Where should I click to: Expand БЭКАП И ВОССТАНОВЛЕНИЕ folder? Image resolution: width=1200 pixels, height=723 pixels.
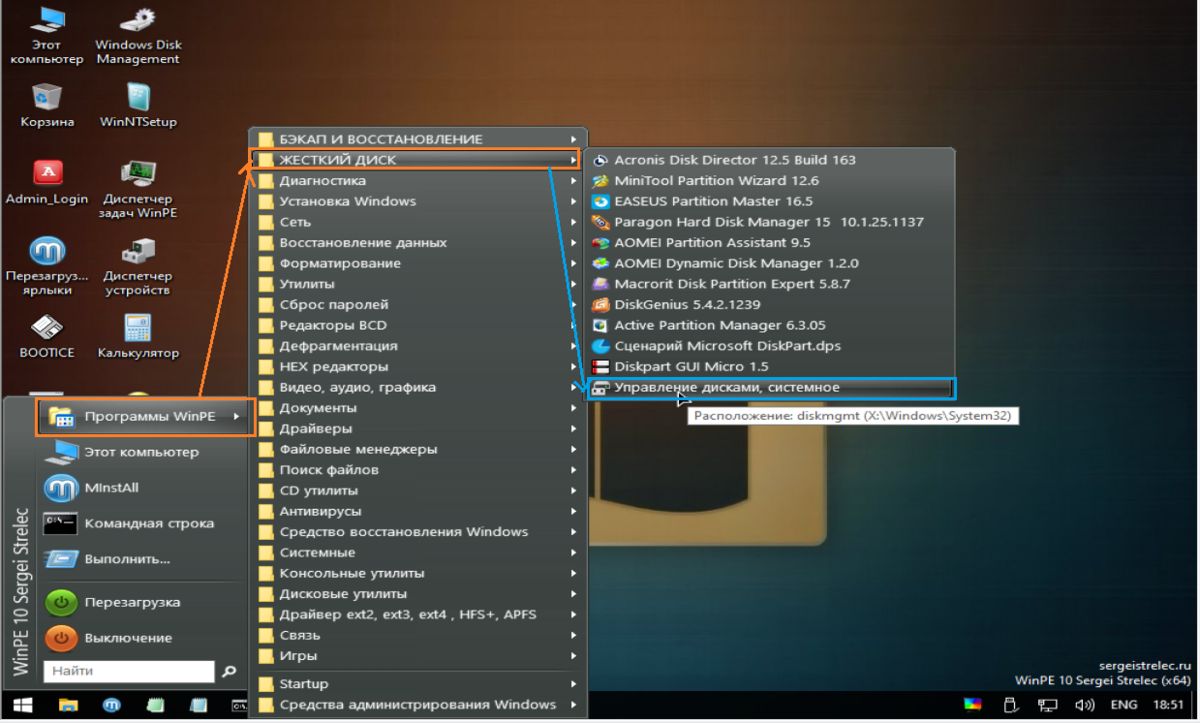[x=416, y=139]
